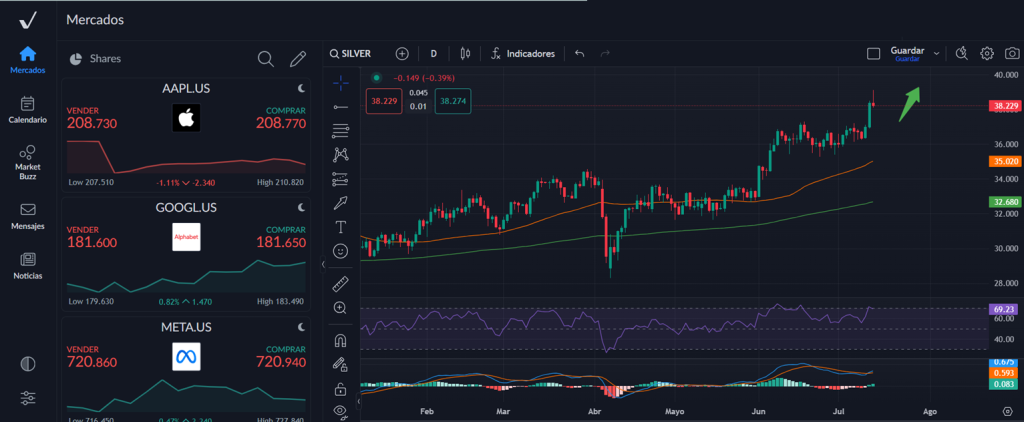
Task: Toggle lock all drawings
Action: pyautogui.click(x=340, y=389)
